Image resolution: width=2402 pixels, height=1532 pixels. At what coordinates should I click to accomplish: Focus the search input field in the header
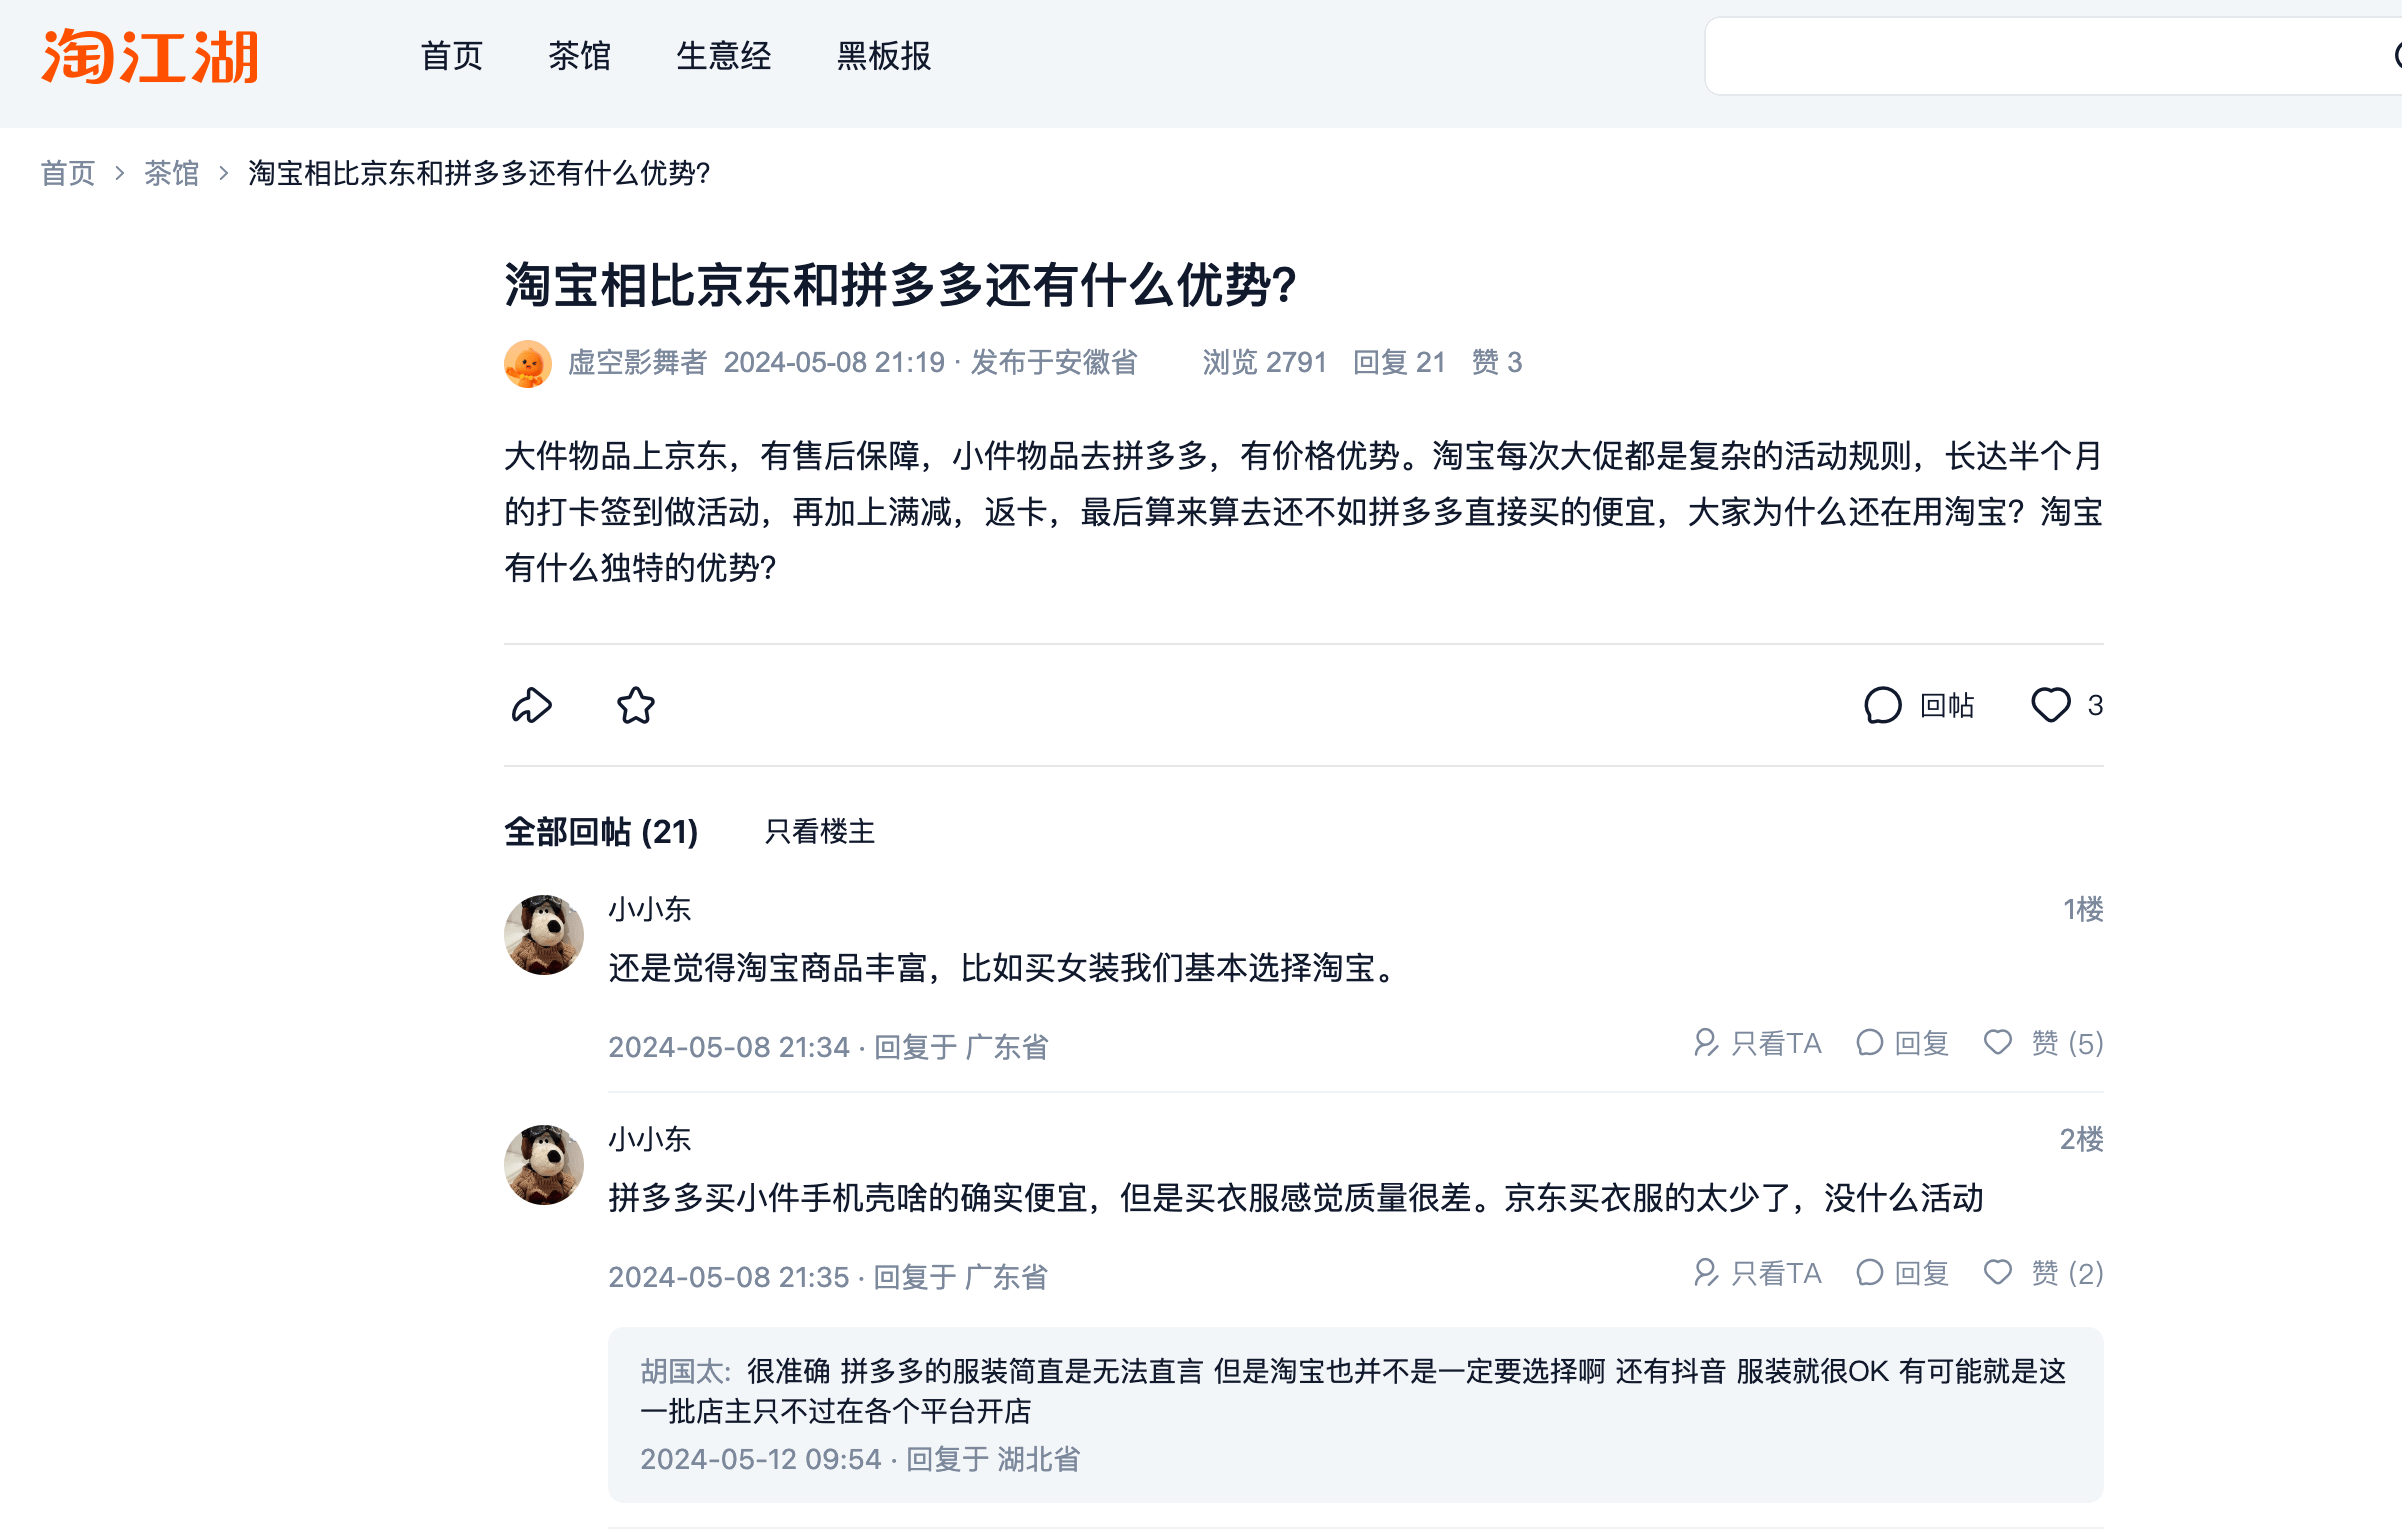pos(2040,57)
